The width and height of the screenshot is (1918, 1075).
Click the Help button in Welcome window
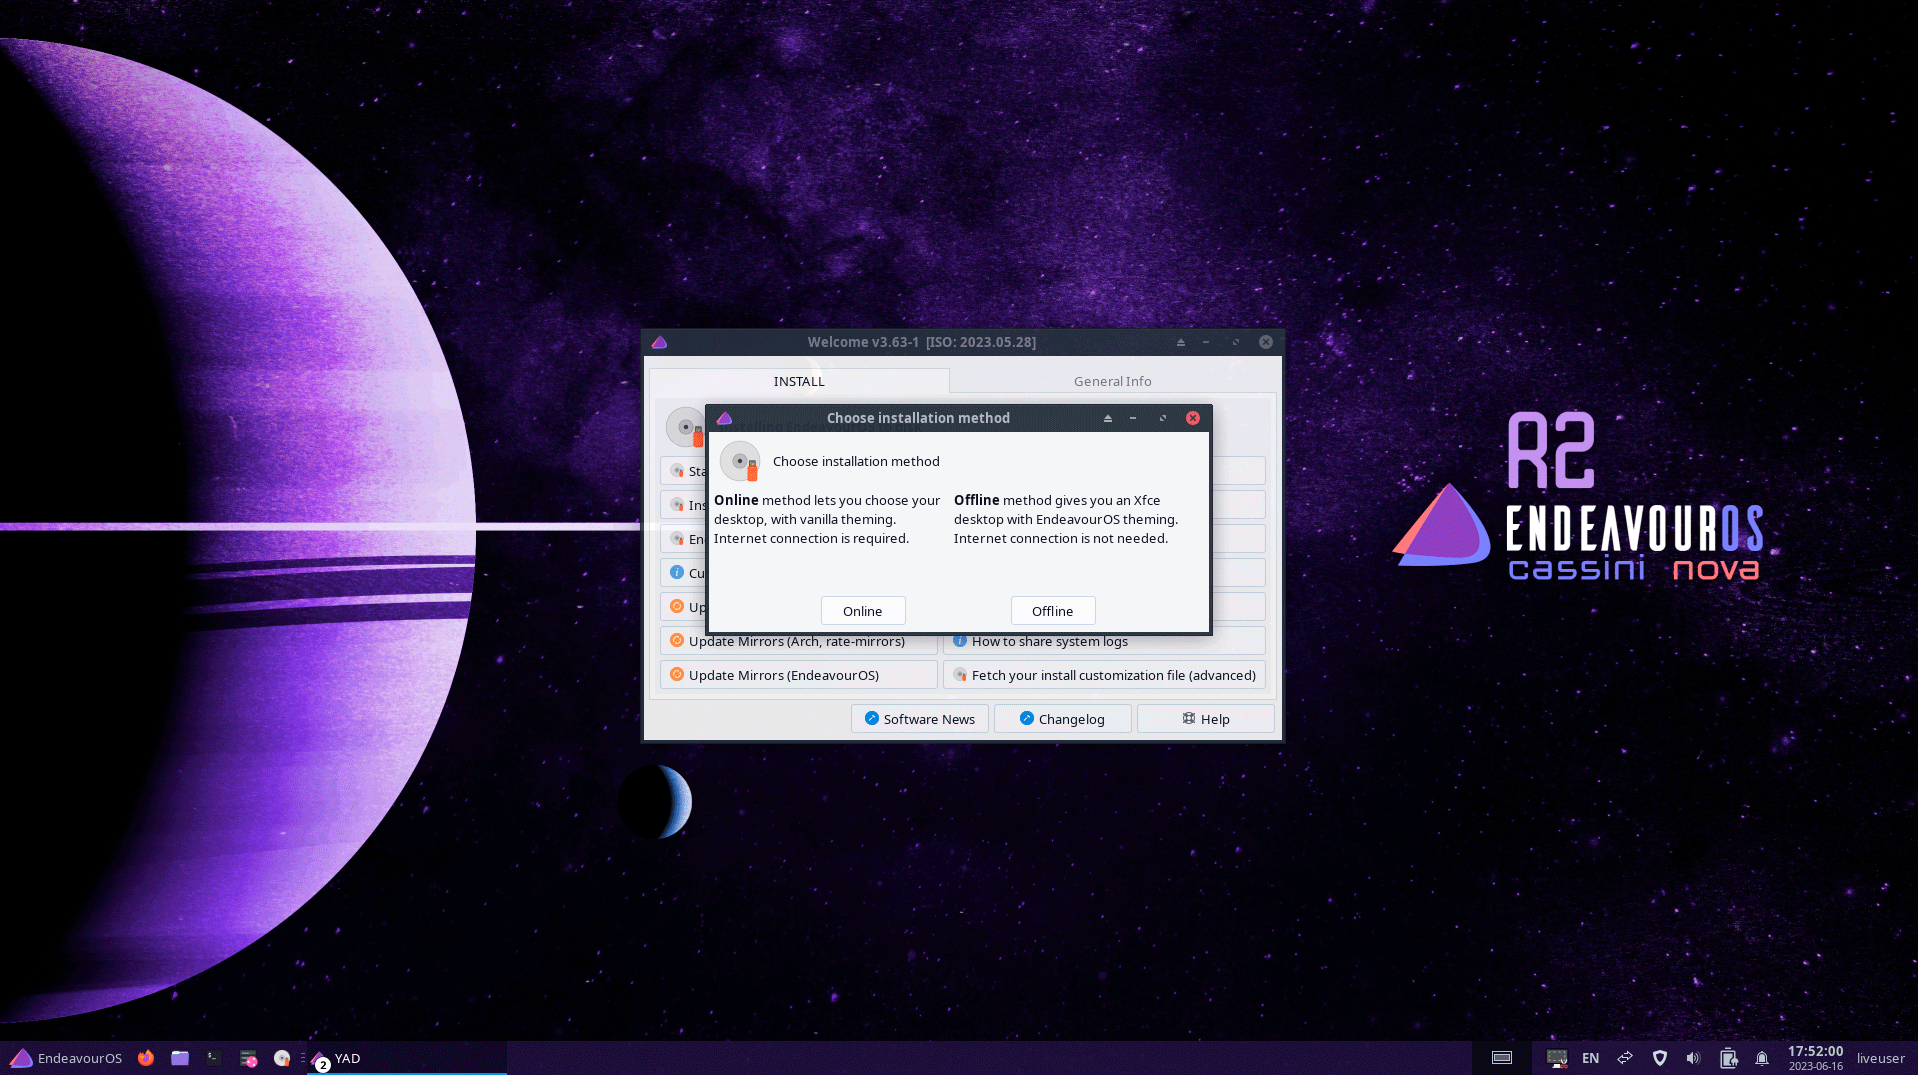(1206, 719)
